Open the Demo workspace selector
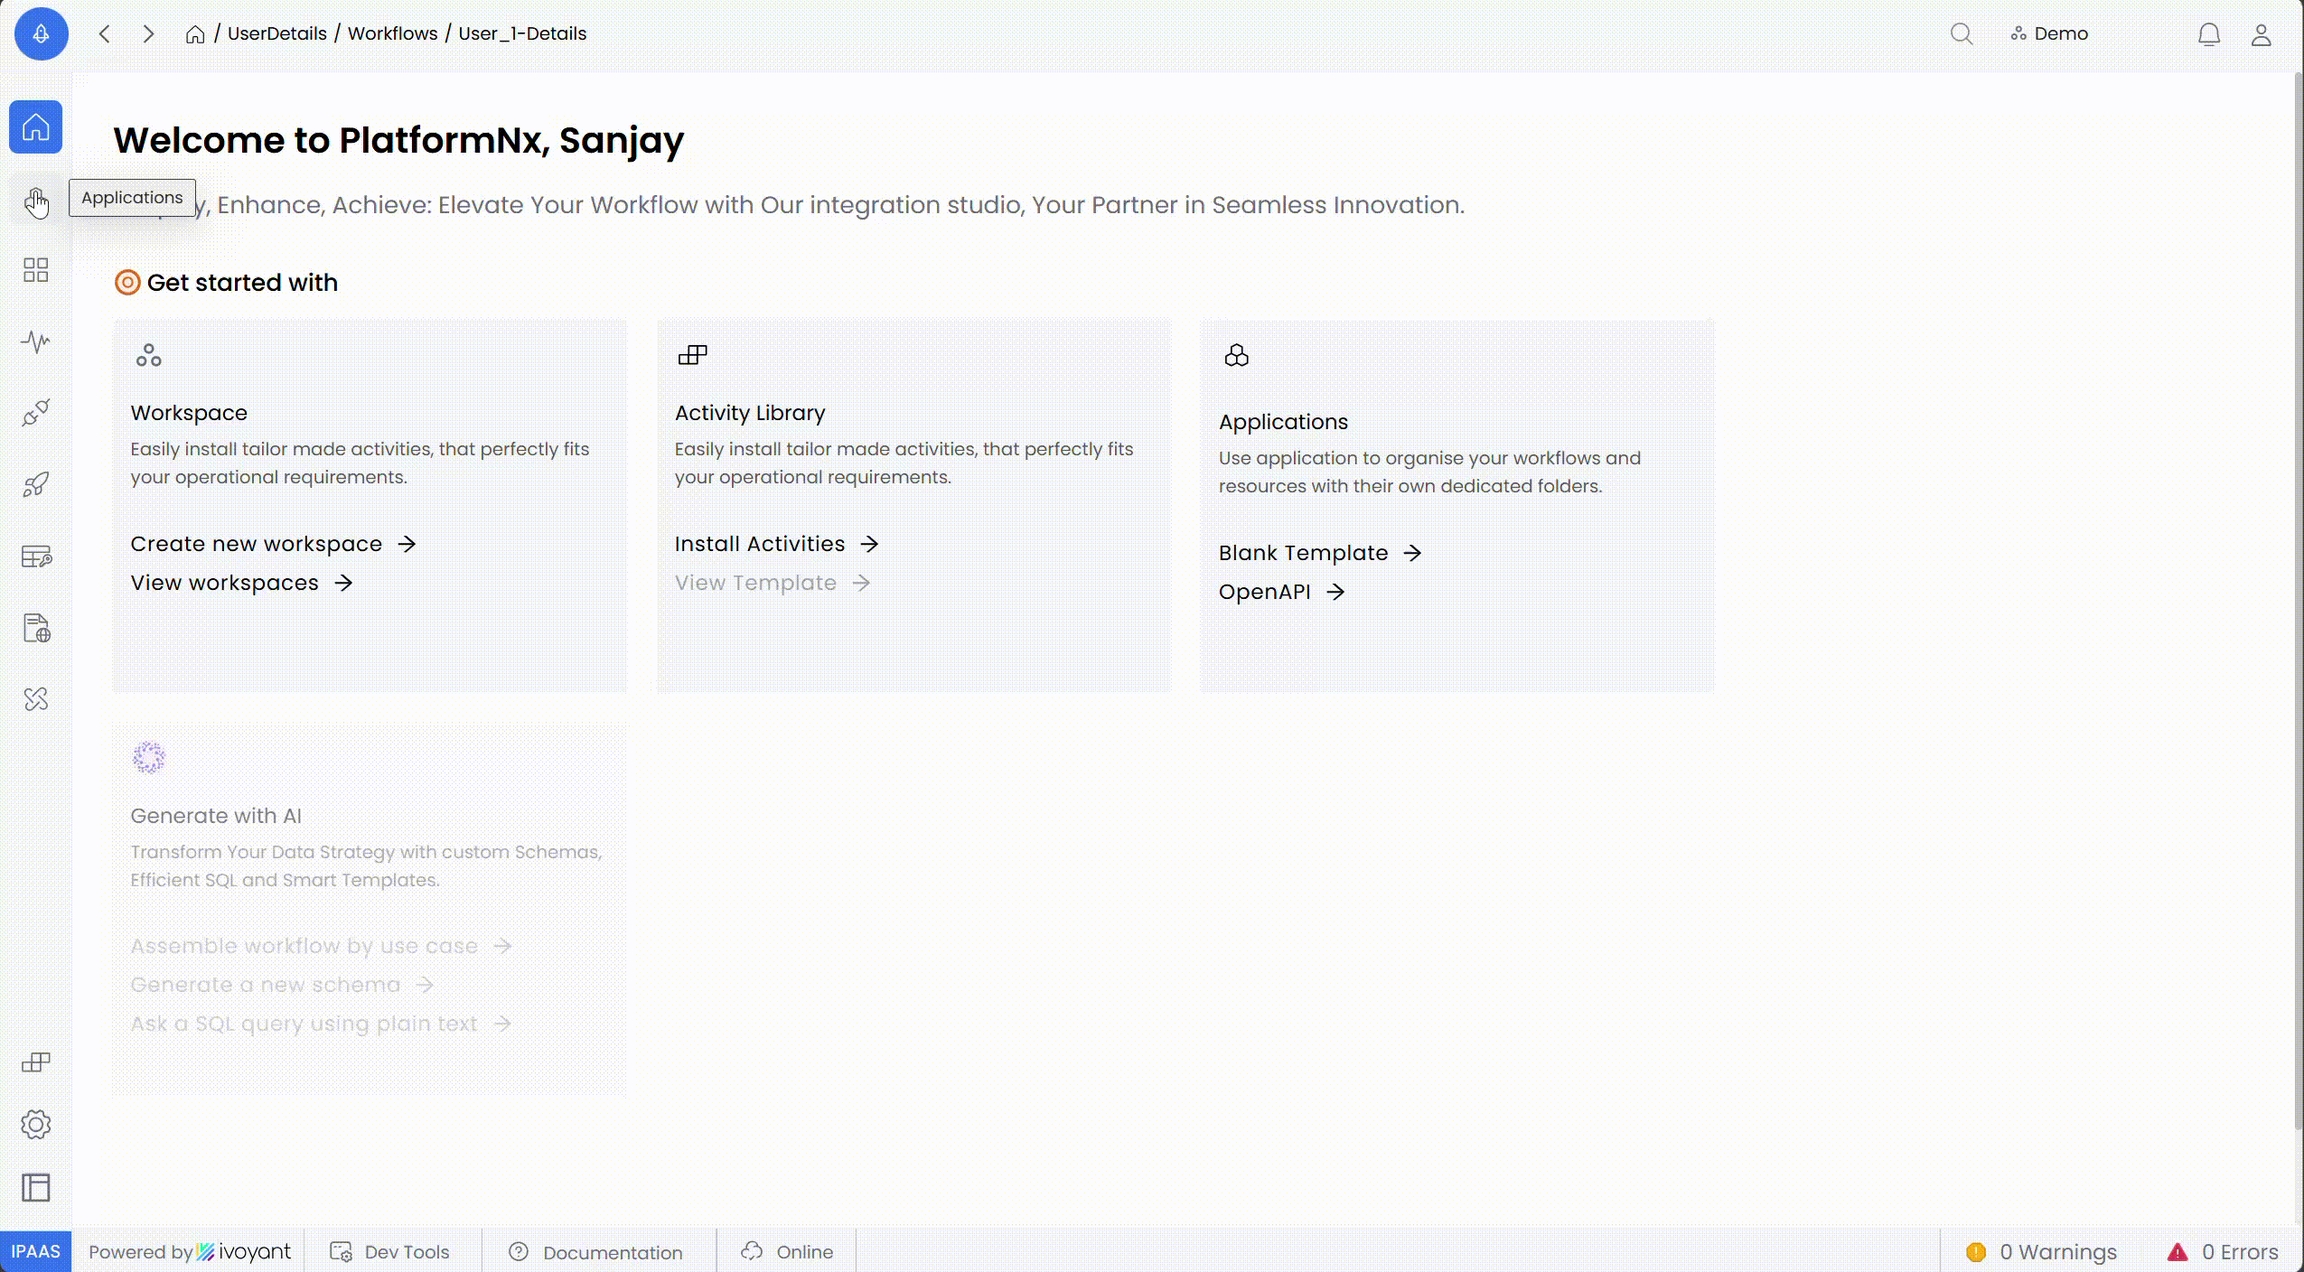 click(2049, 34)
